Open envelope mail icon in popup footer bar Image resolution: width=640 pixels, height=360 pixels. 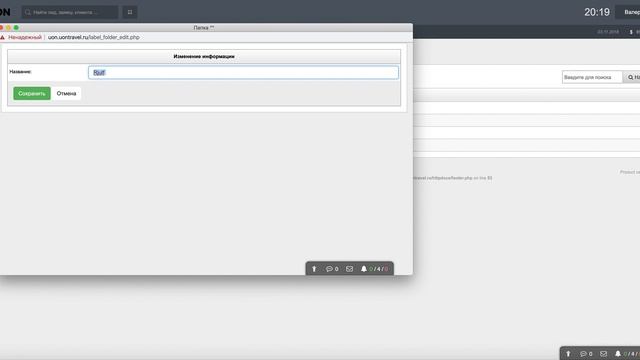tap(349, 269)
